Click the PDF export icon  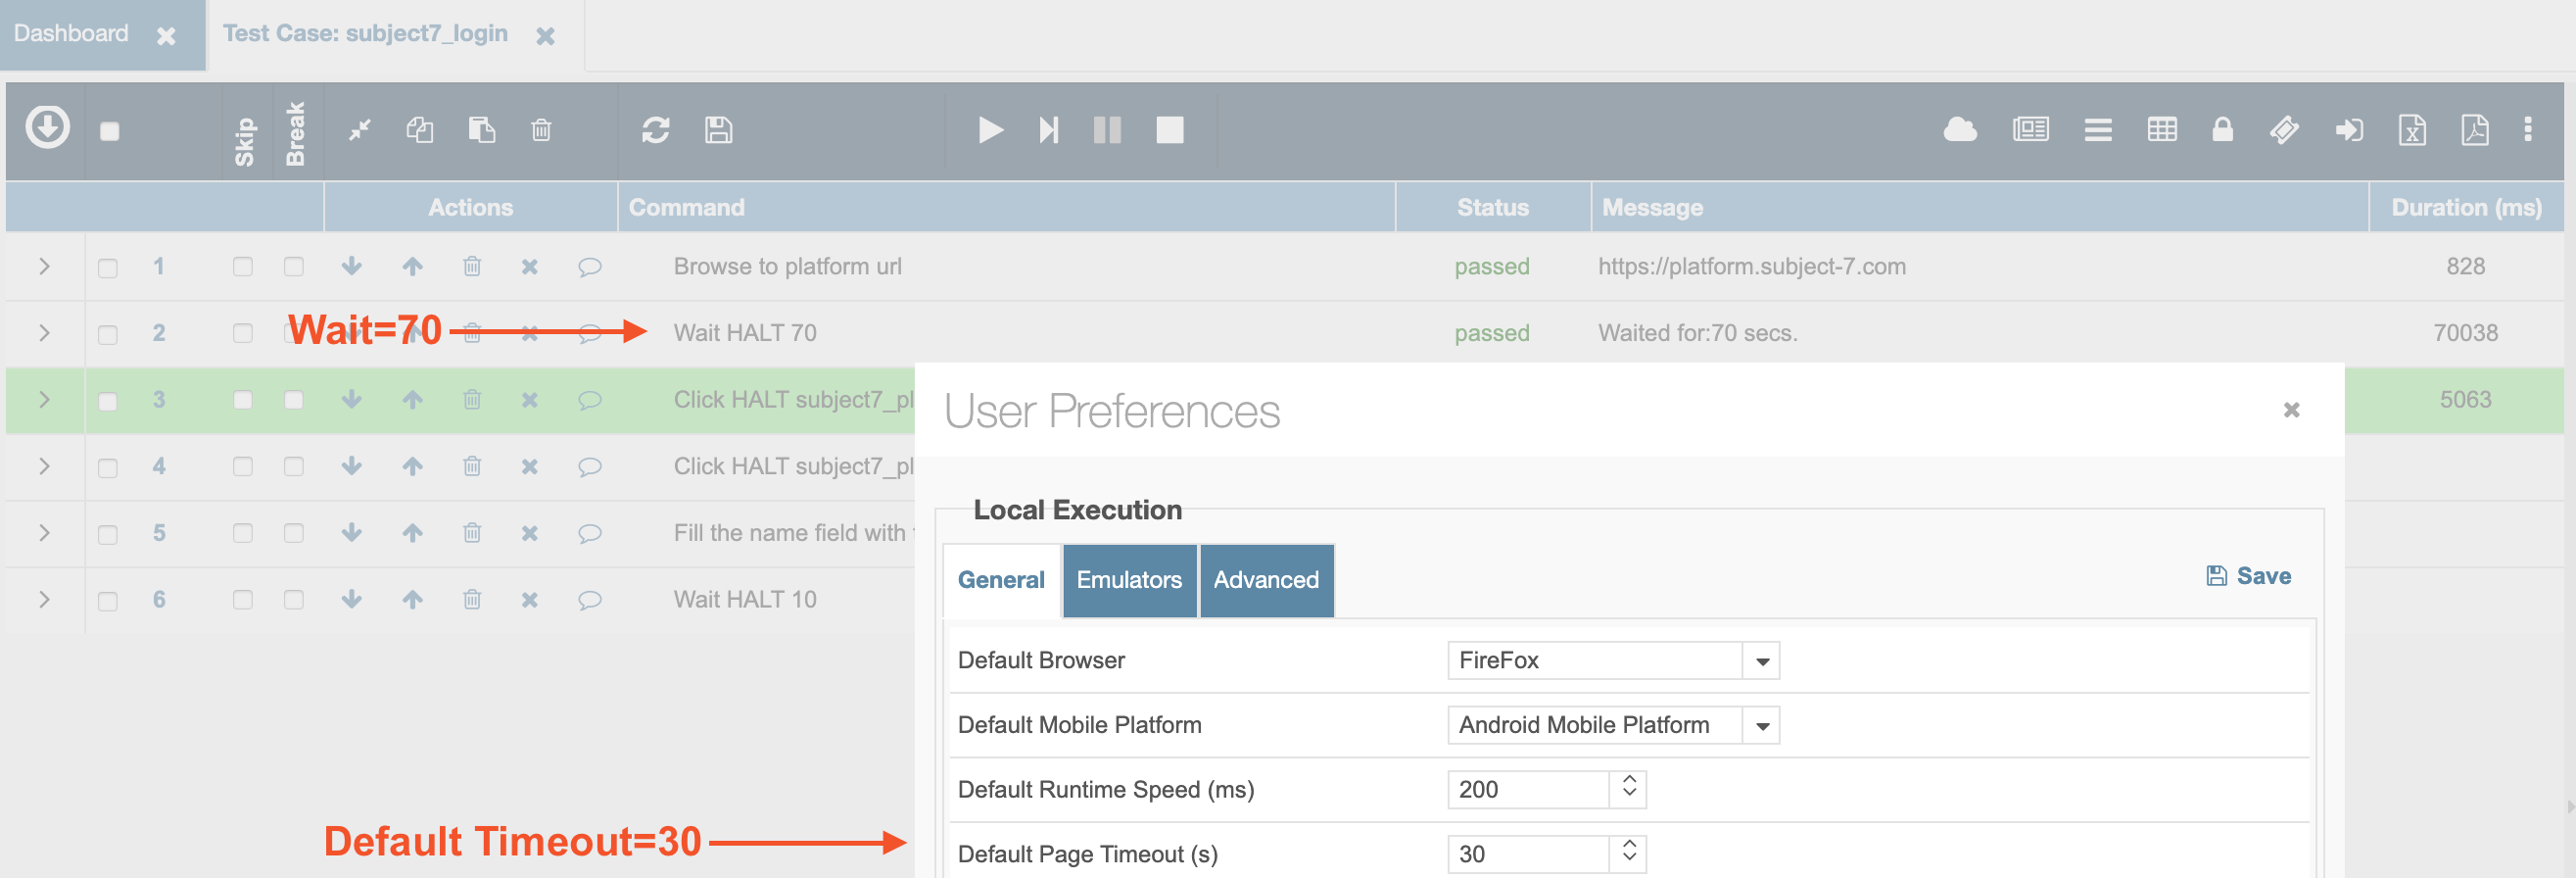tap(2474, 130)
